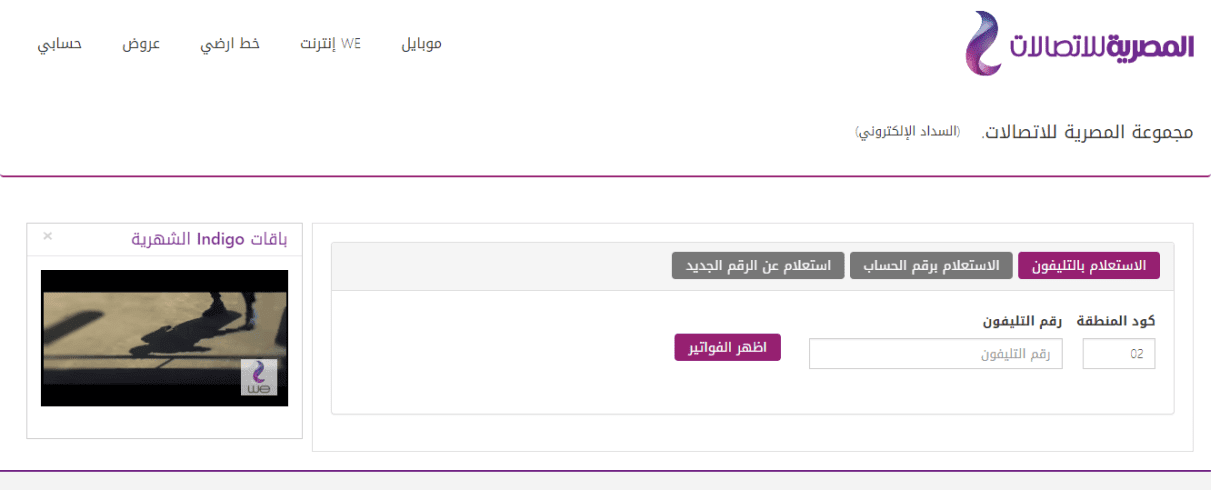
Task: Click the WE logo on video thumbnail
Action: (259, 377)
